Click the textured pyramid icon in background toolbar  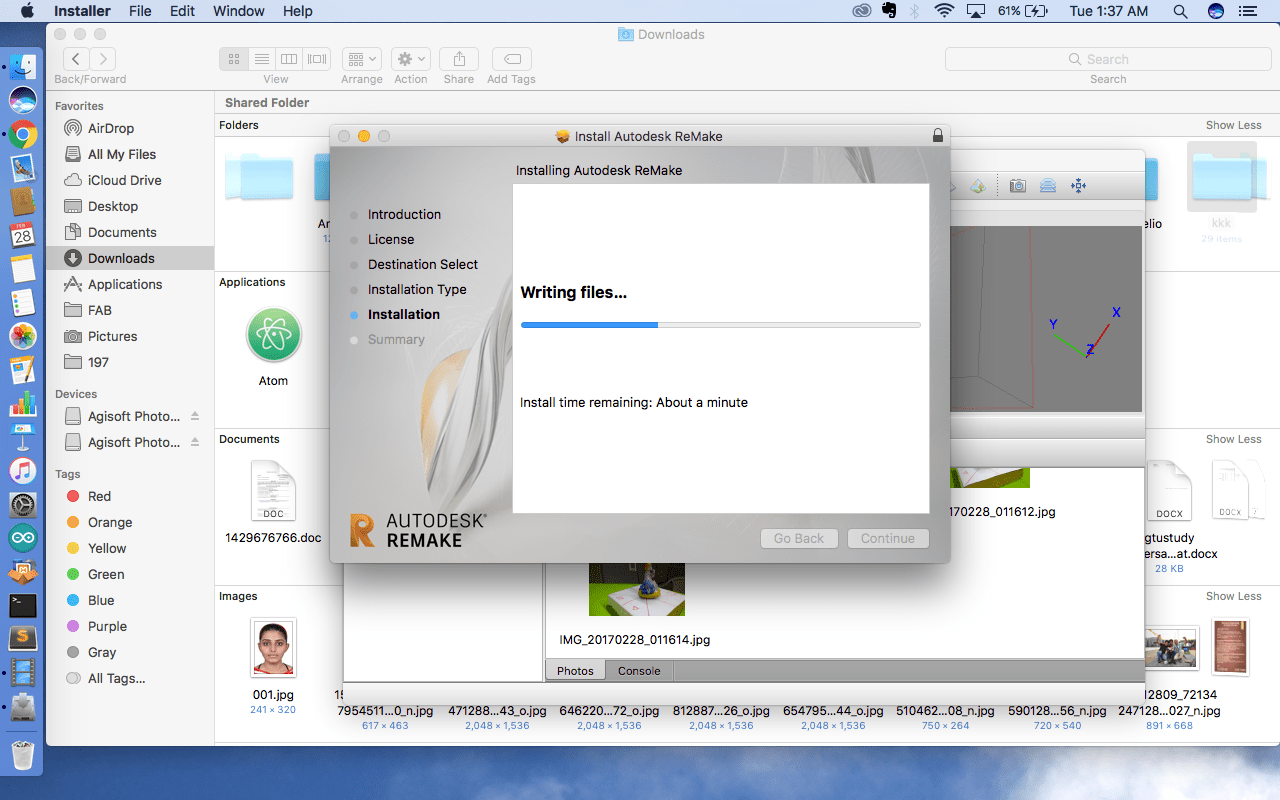tap(977, 186)
